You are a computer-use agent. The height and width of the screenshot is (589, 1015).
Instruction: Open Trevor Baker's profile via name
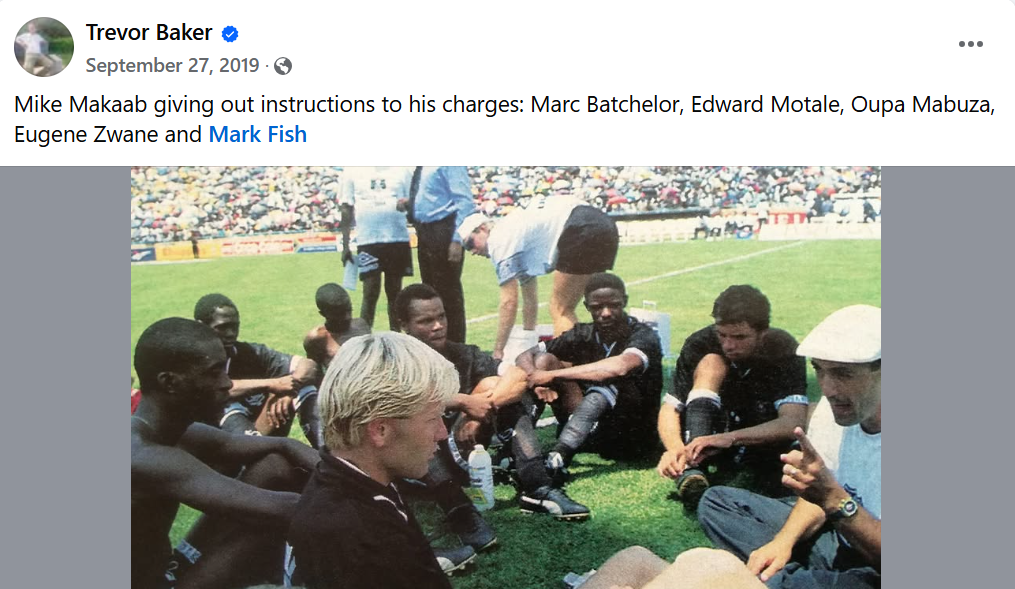[149, 33]
